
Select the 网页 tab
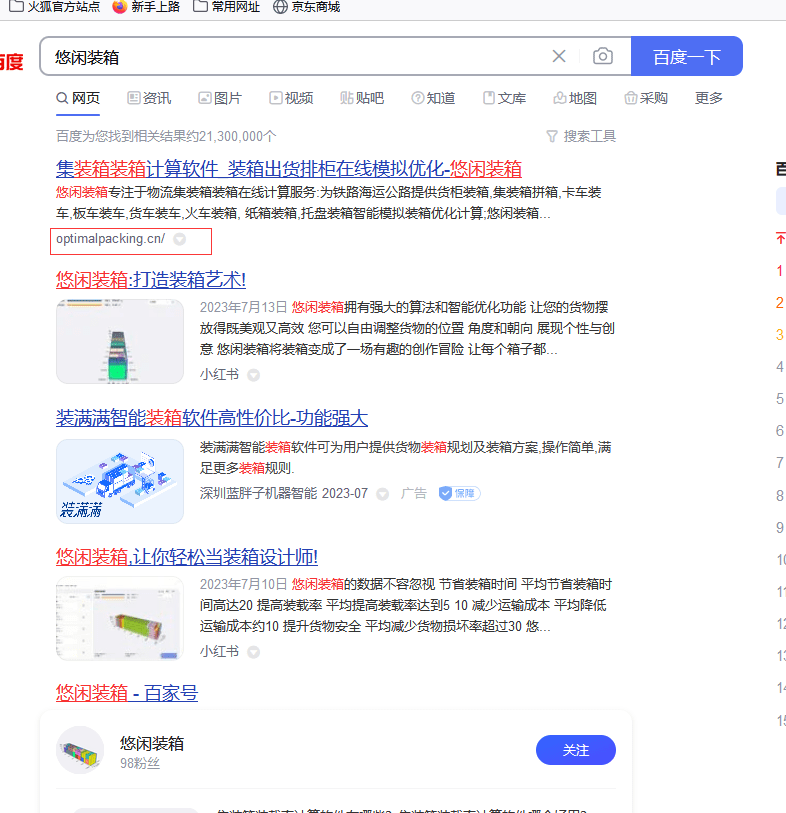coord(78,98)
